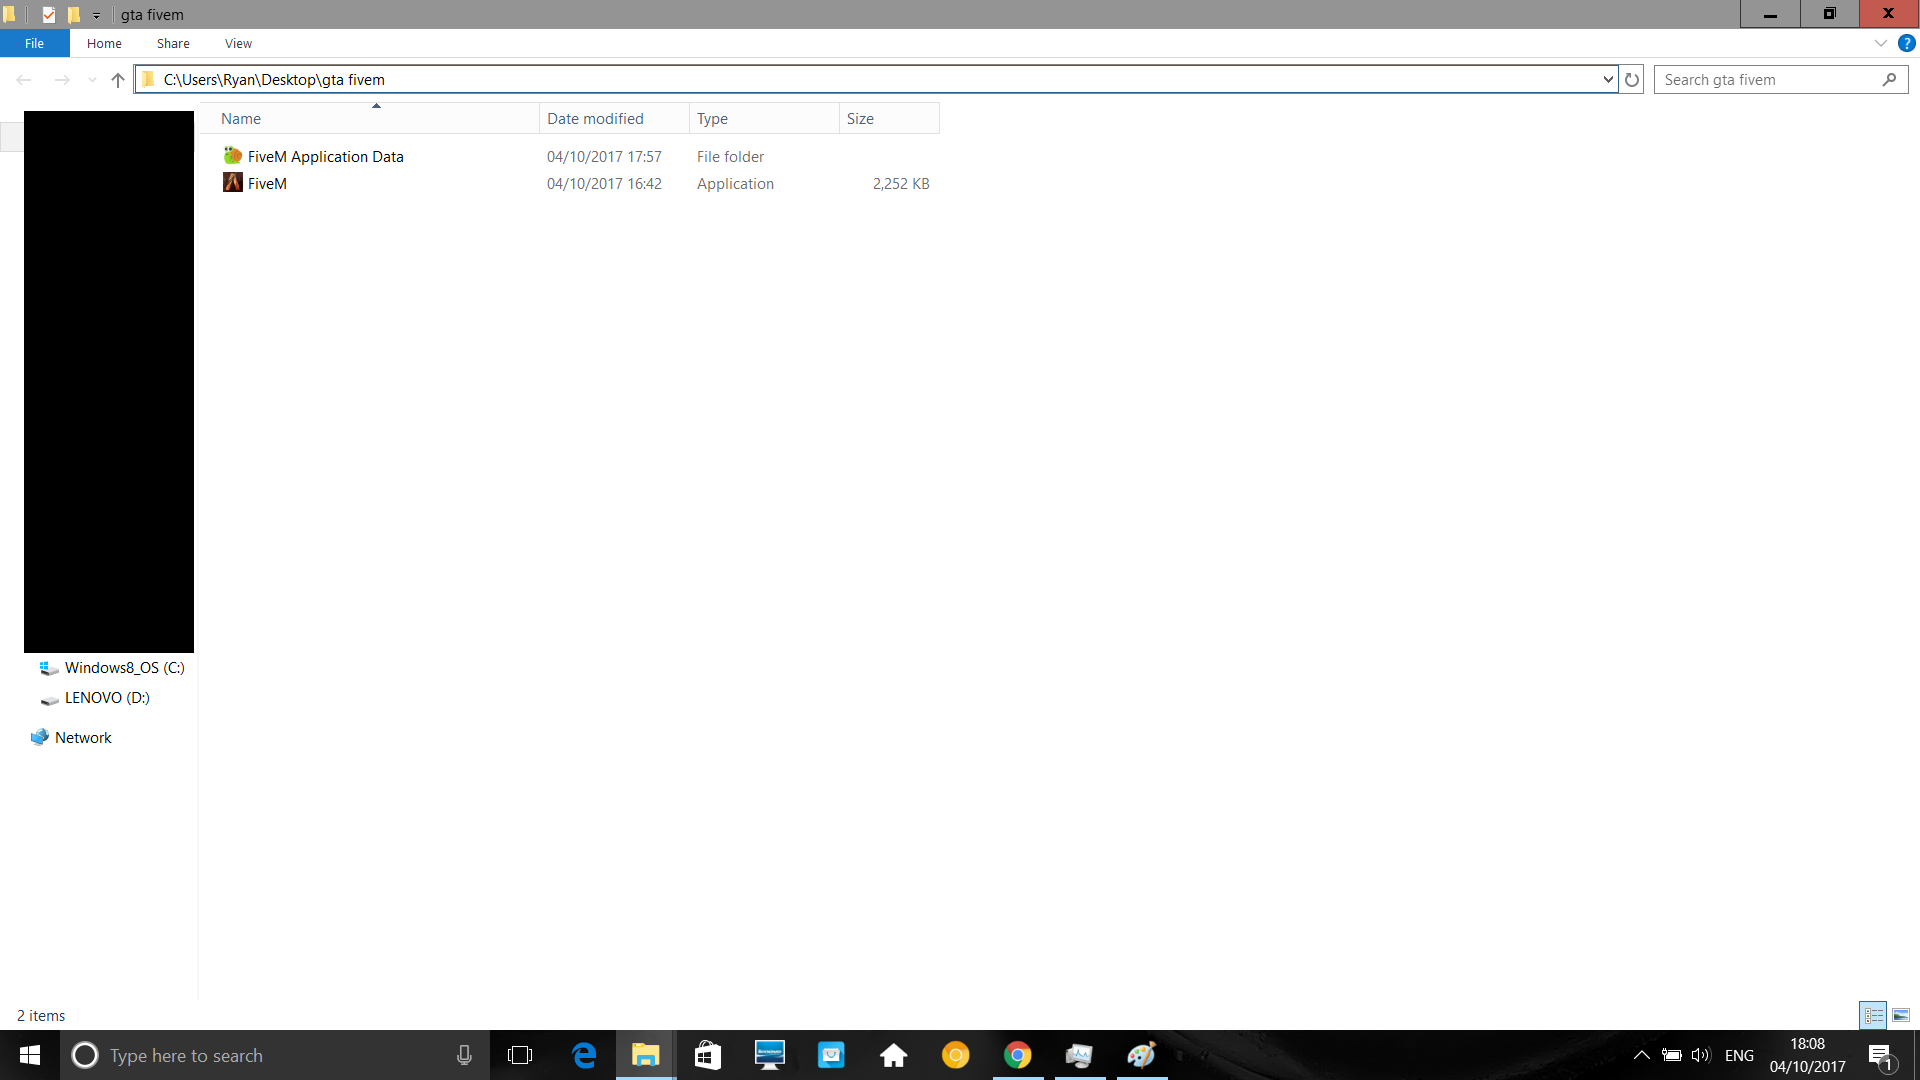Open the Explorer help question mark icon
Viewport: 1920px width, 1080px height.
[x=1906, y=43]
